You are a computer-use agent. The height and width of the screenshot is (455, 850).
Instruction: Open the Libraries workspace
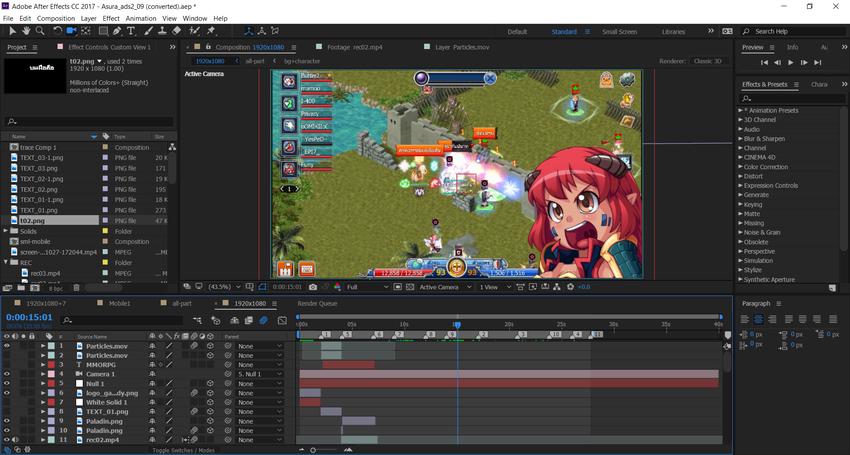pyautogui.click(x=673, y=31)
